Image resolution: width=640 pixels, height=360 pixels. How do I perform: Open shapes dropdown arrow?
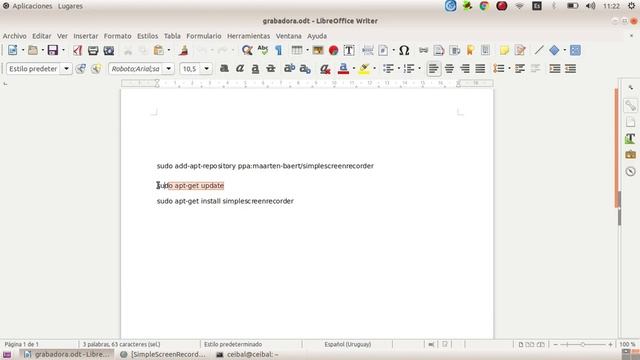pyautogui.click(x=564, y=50)
